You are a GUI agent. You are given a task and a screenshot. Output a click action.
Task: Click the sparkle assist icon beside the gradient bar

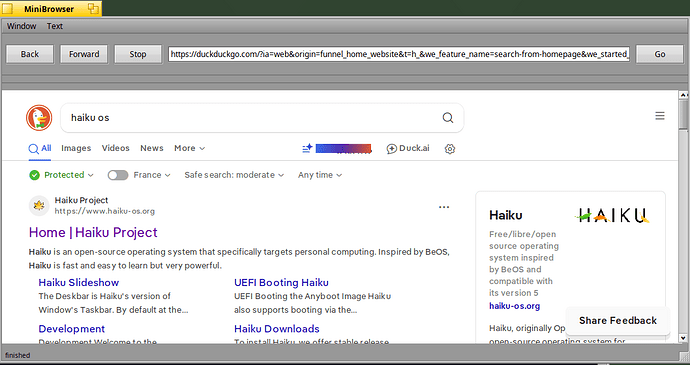pyautogui.click(x=307, y=148)
